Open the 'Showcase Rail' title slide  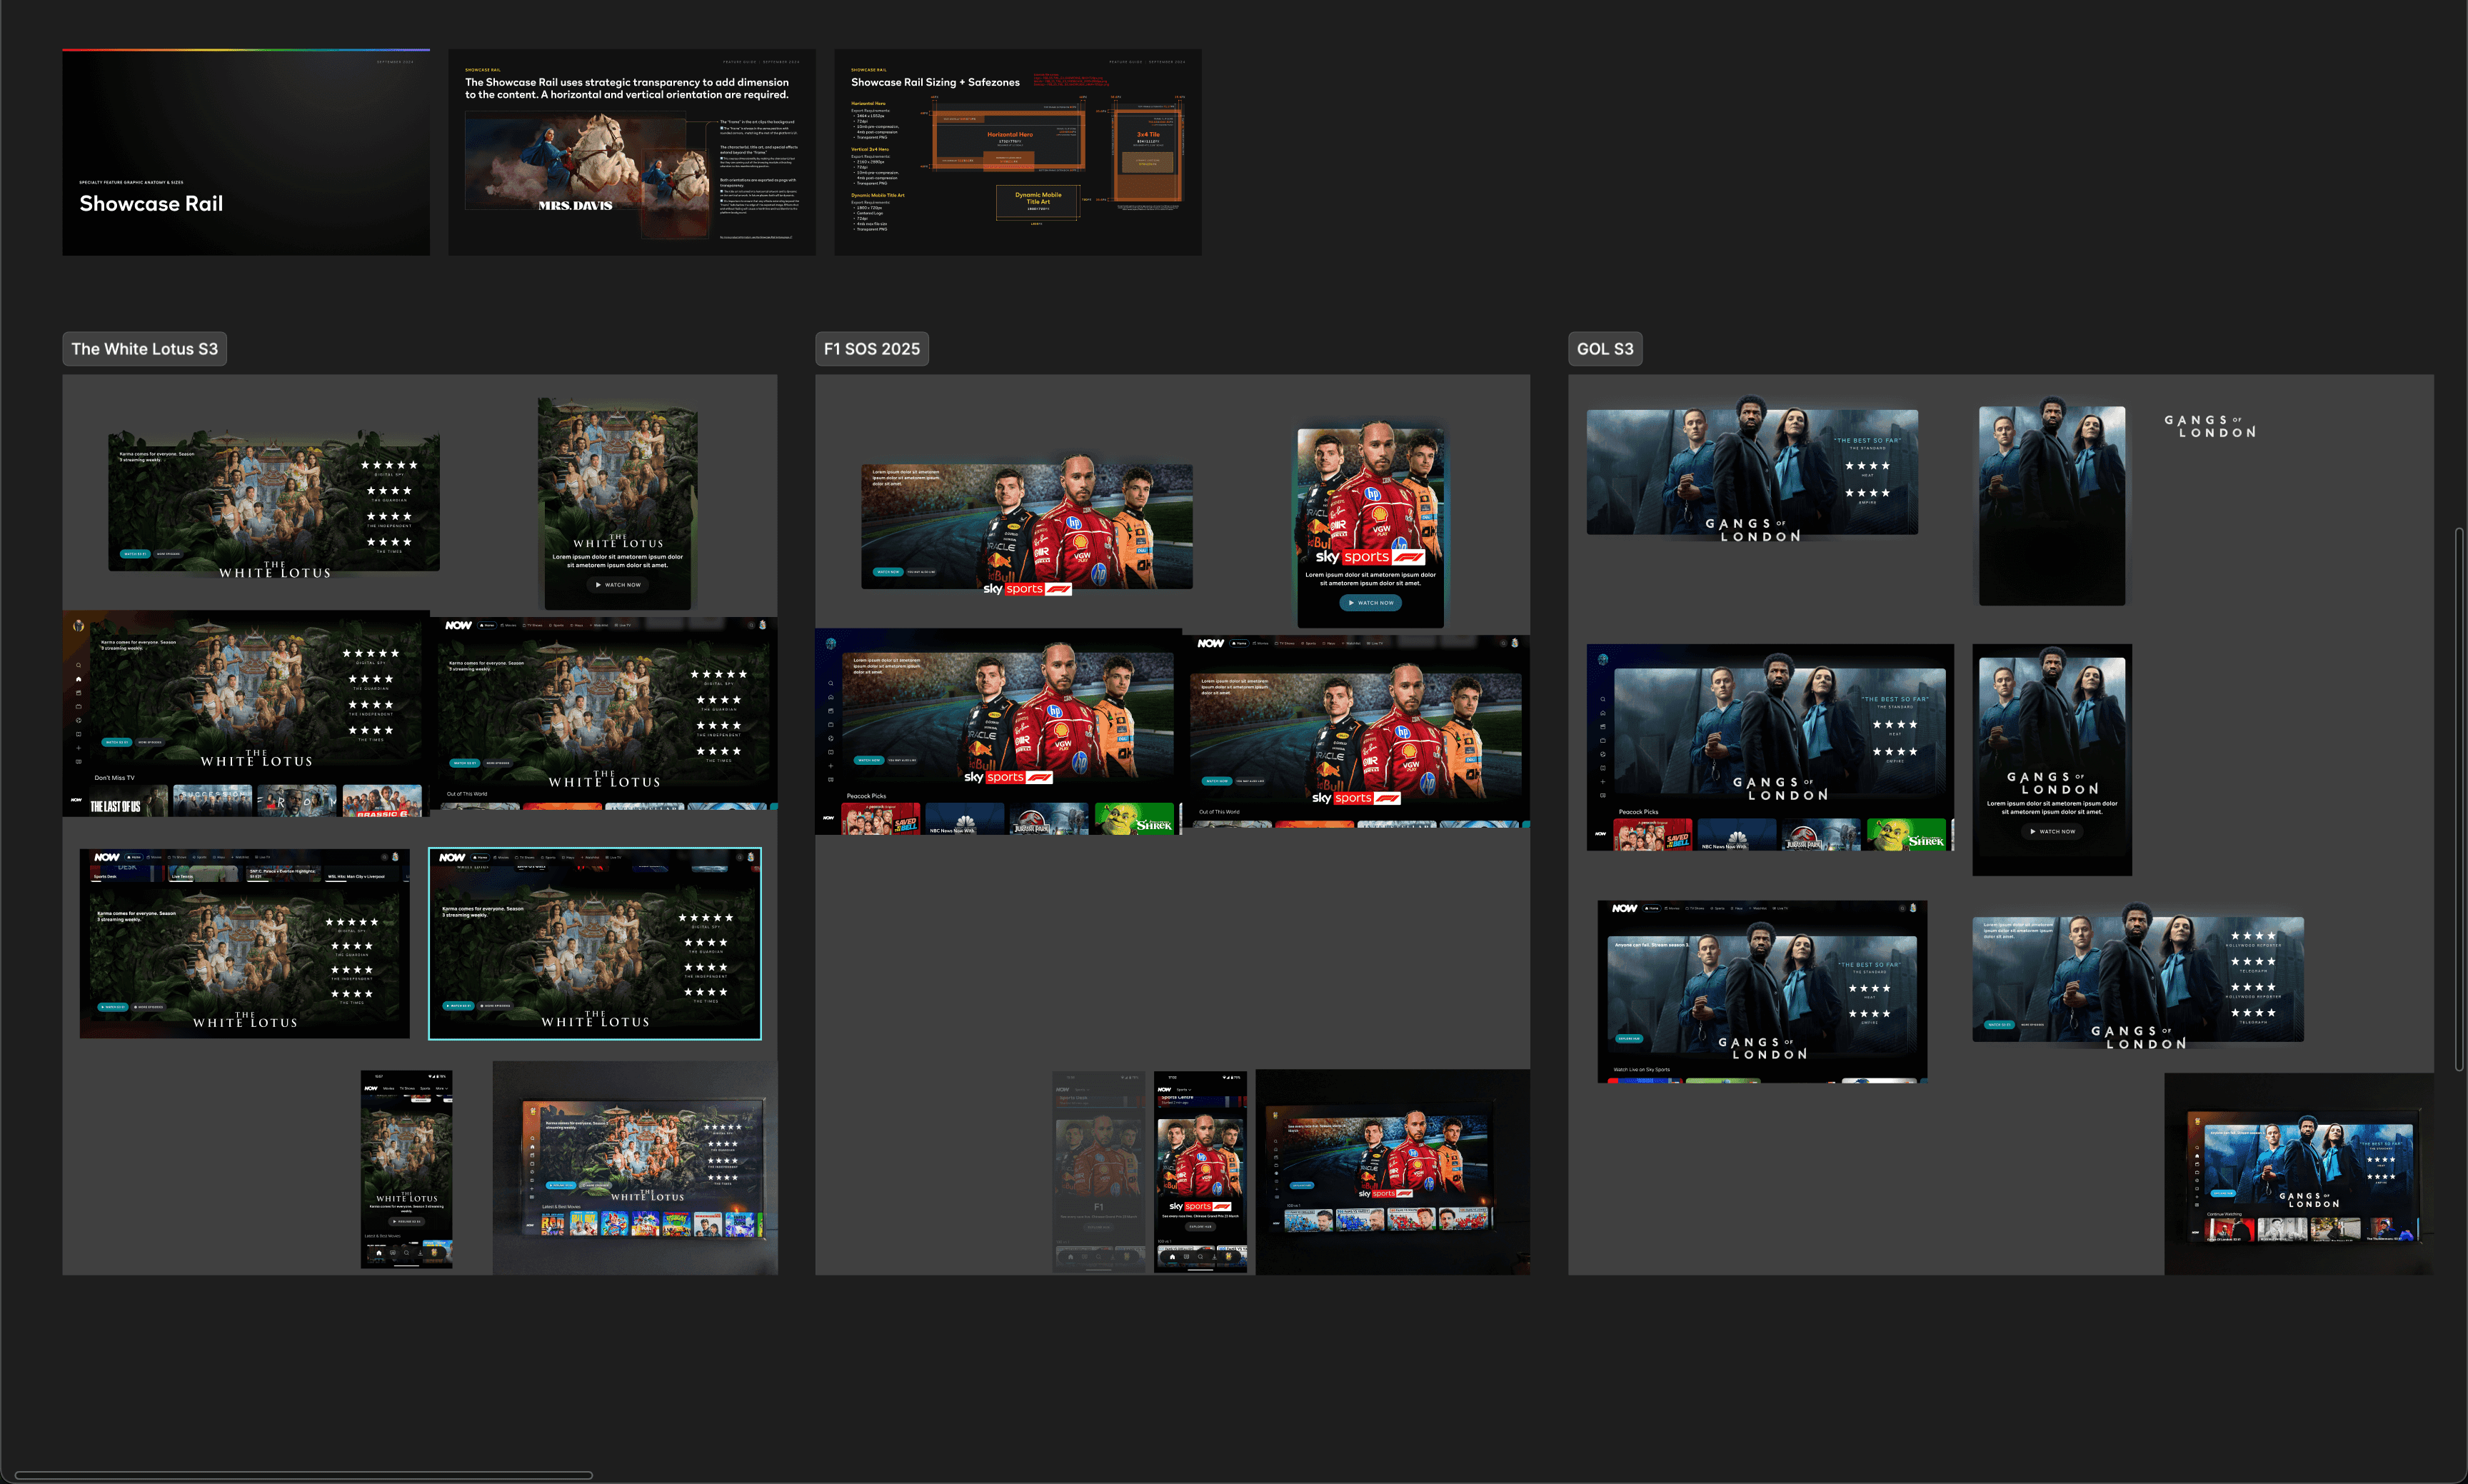[x=246, y=152]
